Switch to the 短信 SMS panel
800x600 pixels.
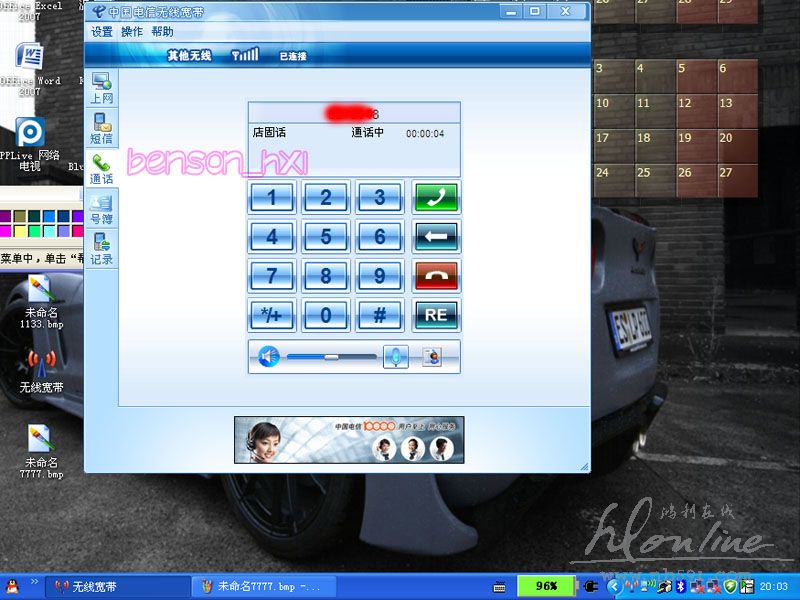click(101, 129)
